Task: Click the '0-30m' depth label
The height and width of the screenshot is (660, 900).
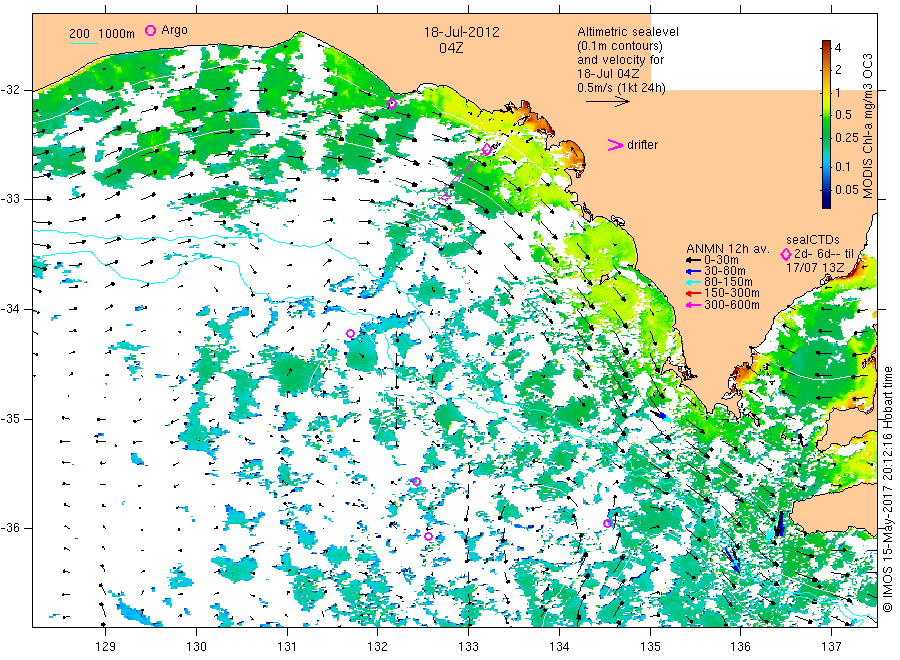Action: pos(721,260)
